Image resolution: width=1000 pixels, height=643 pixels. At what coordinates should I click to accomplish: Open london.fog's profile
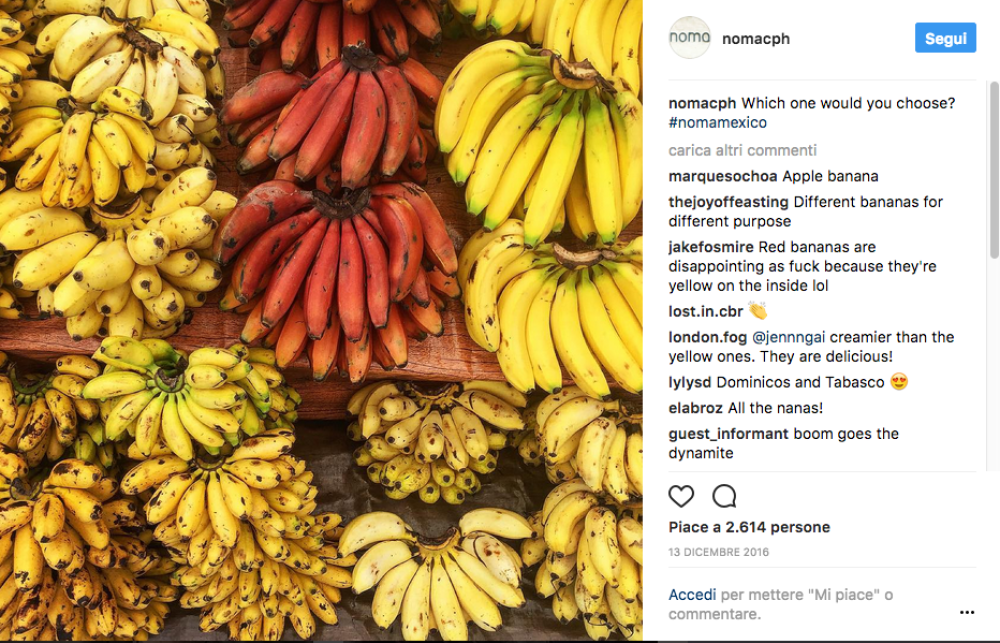(x=706, y=337)
